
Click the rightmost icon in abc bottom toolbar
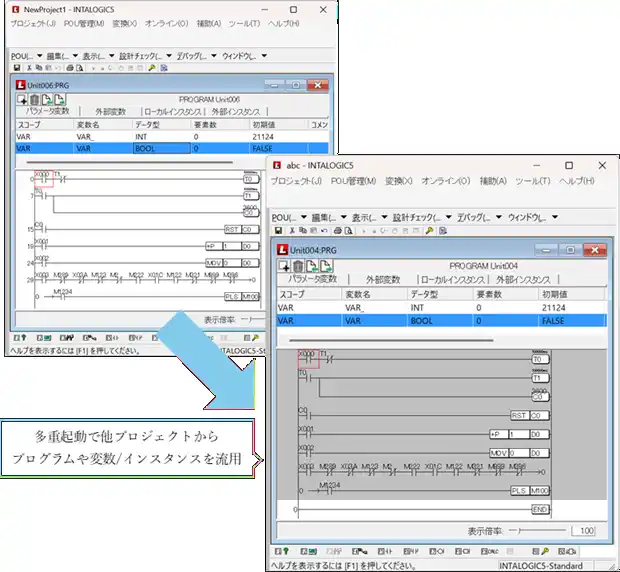tap(567, 551)
